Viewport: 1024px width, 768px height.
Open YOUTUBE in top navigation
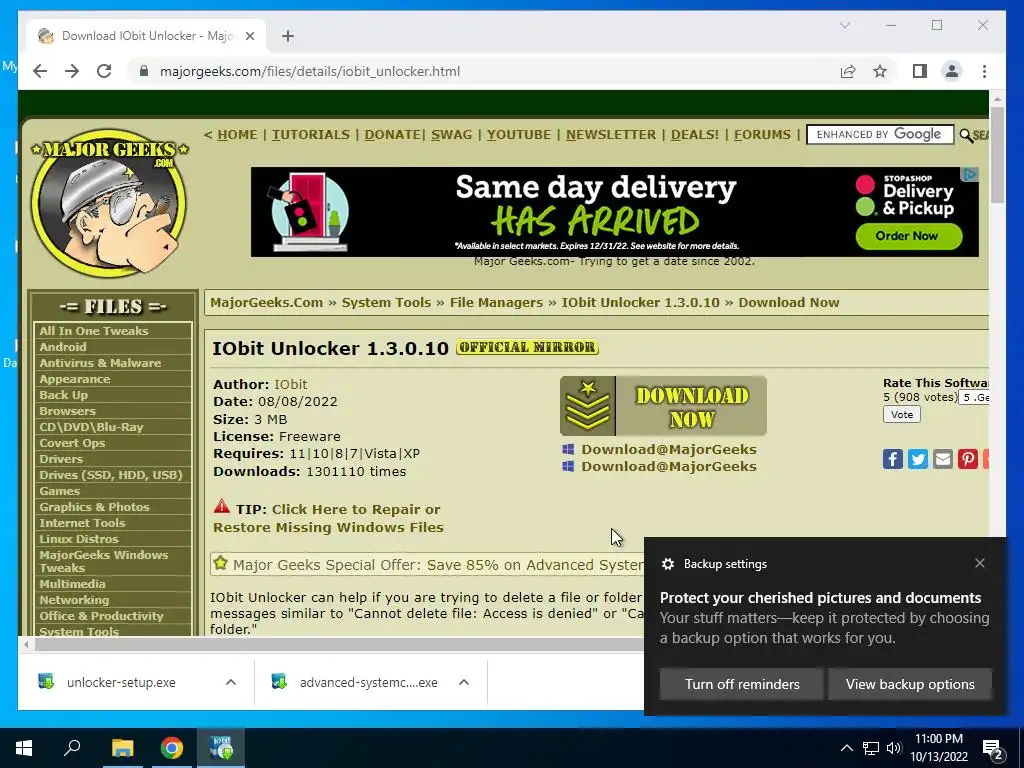click(519, 135)
